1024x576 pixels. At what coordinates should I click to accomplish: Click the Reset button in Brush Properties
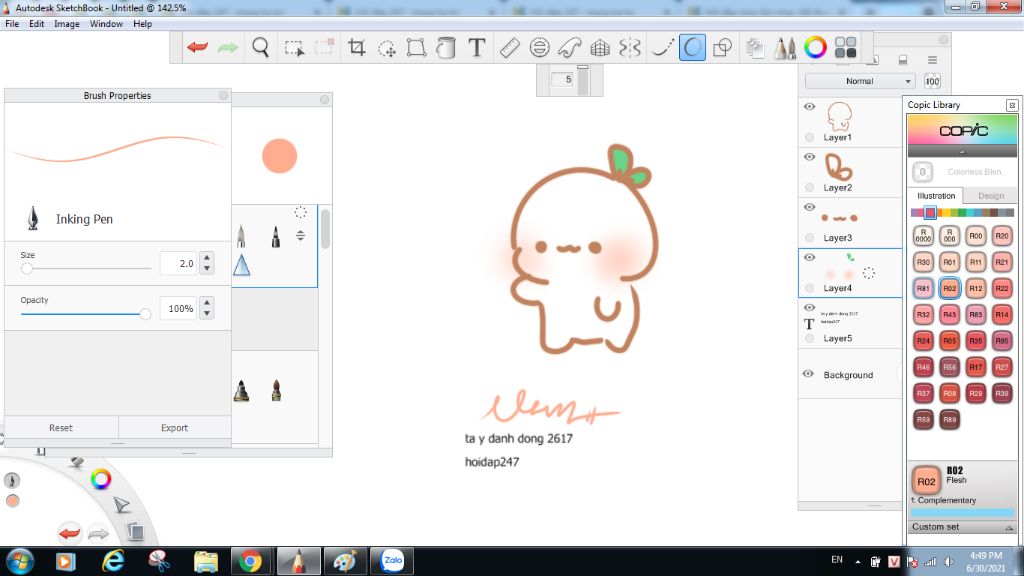pyautogui.click(x=61, y=428)
